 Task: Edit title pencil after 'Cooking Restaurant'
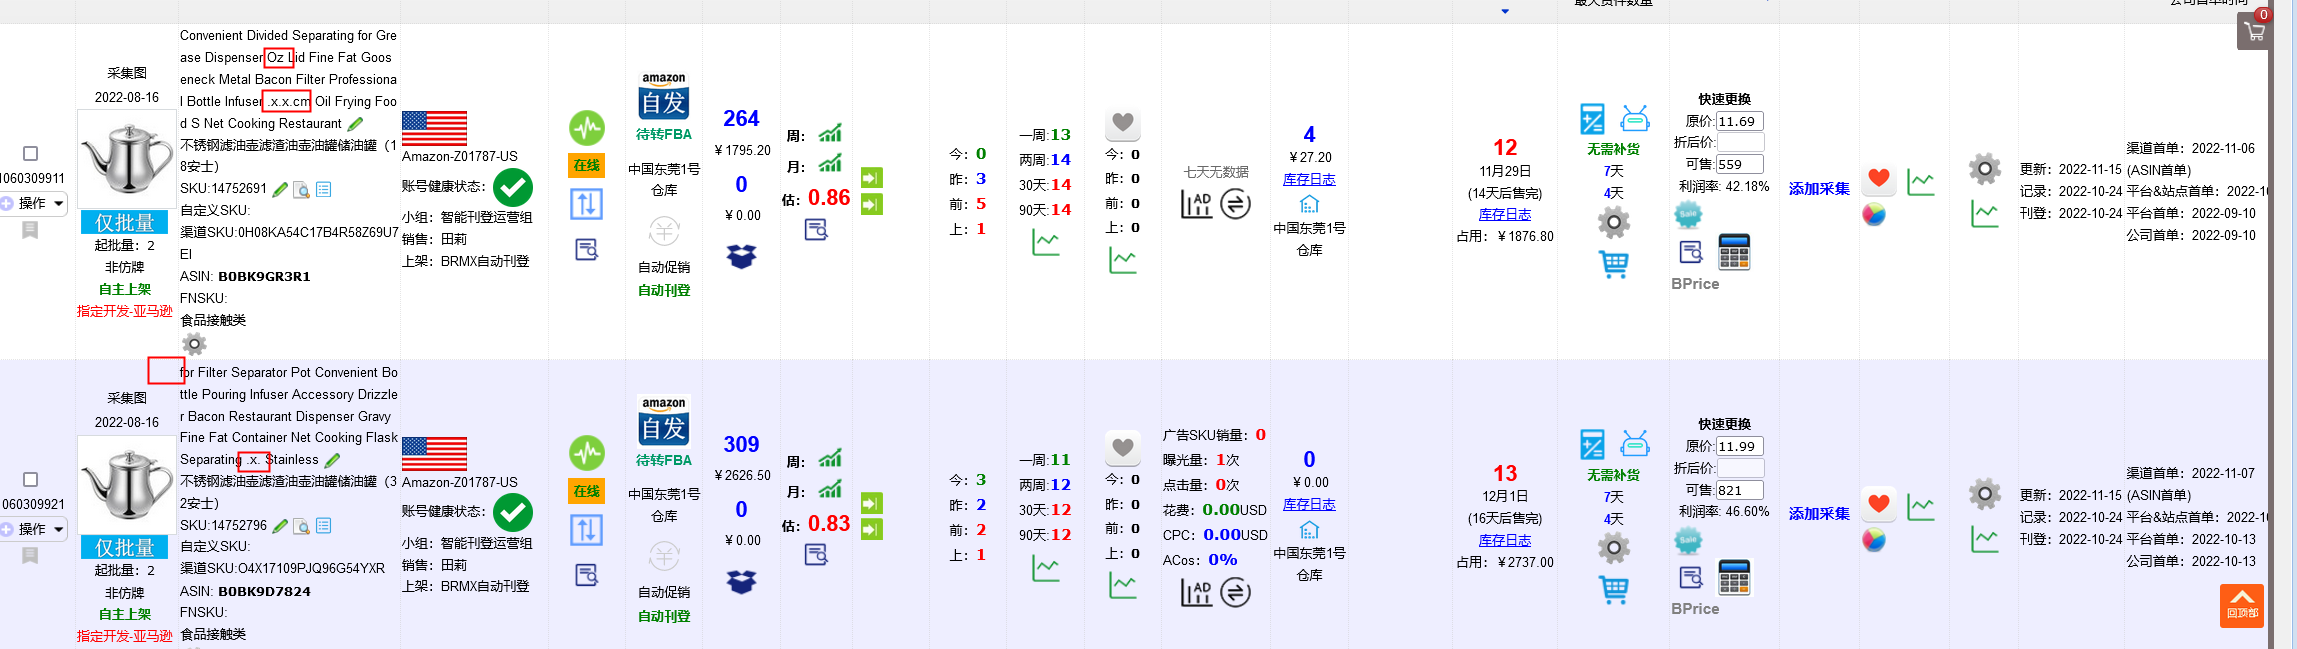[x=355, y=124]
